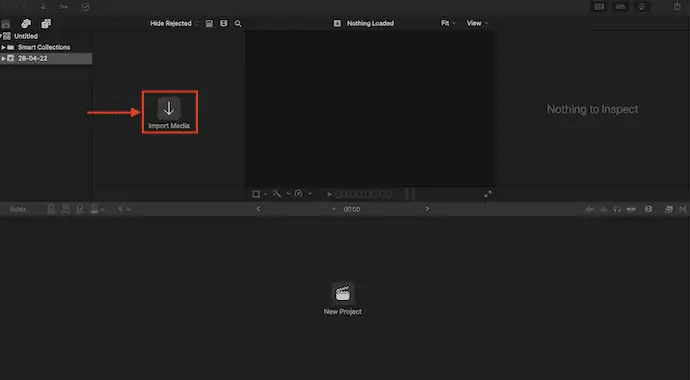Open the Titles and Generators sidebar

click(46, 23)
